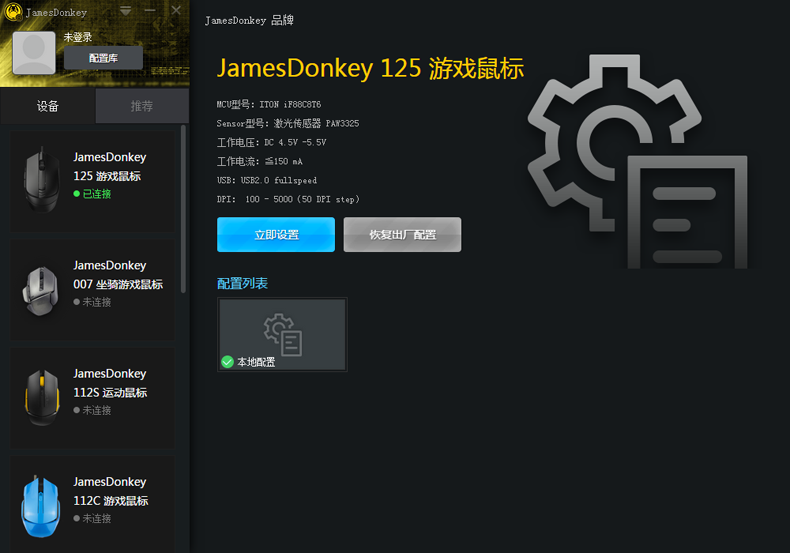Click the 112S 运动鼠标 device name

tap(110, 393)
